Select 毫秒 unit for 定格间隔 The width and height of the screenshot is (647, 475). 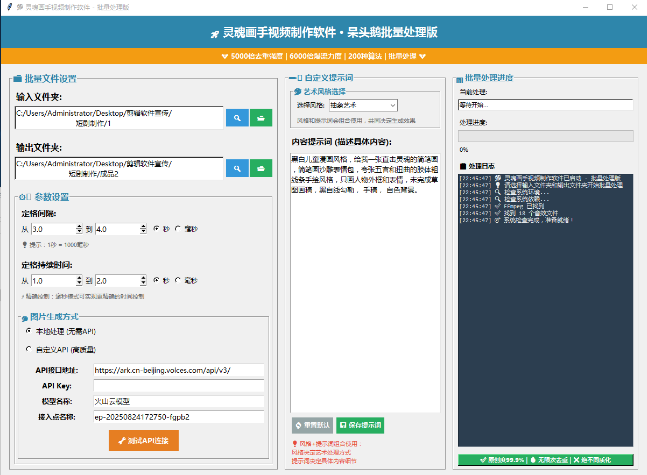pos(177,229)
